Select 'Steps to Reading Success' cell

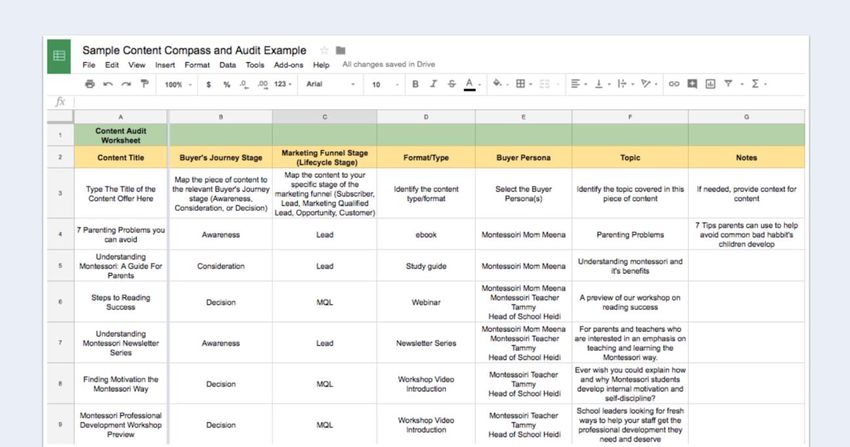[x=120, y=302]
